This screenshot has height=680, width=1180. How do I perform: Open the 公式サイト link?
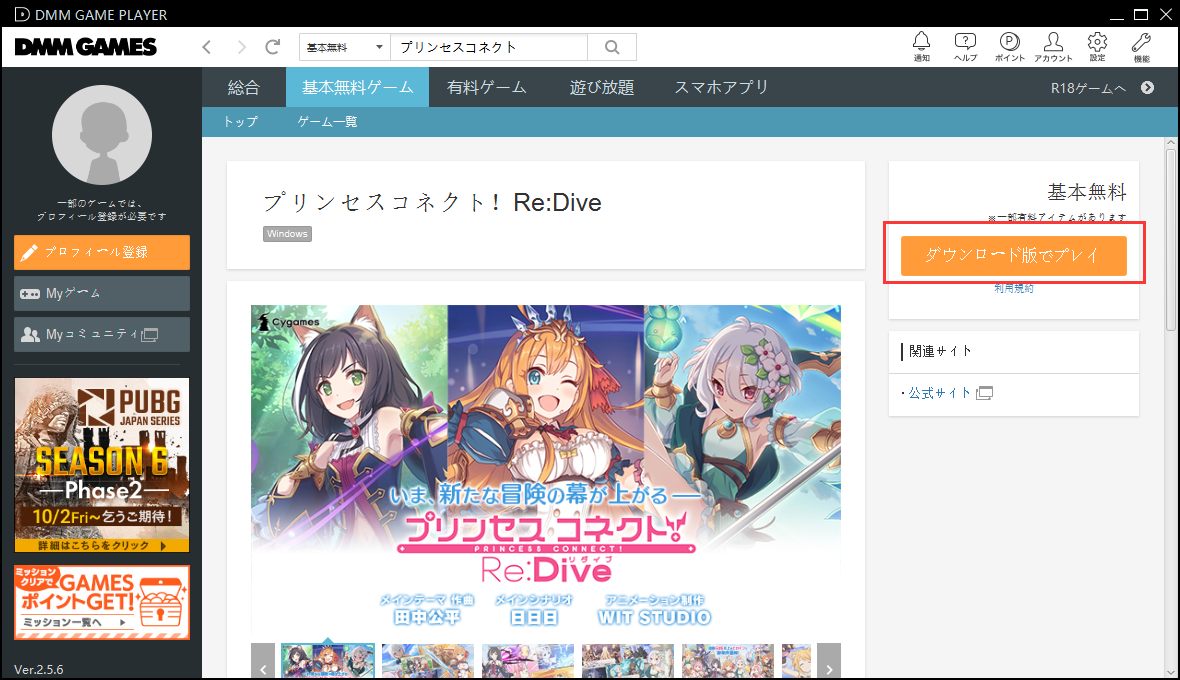pyautogui.click(x=939, y=393)
